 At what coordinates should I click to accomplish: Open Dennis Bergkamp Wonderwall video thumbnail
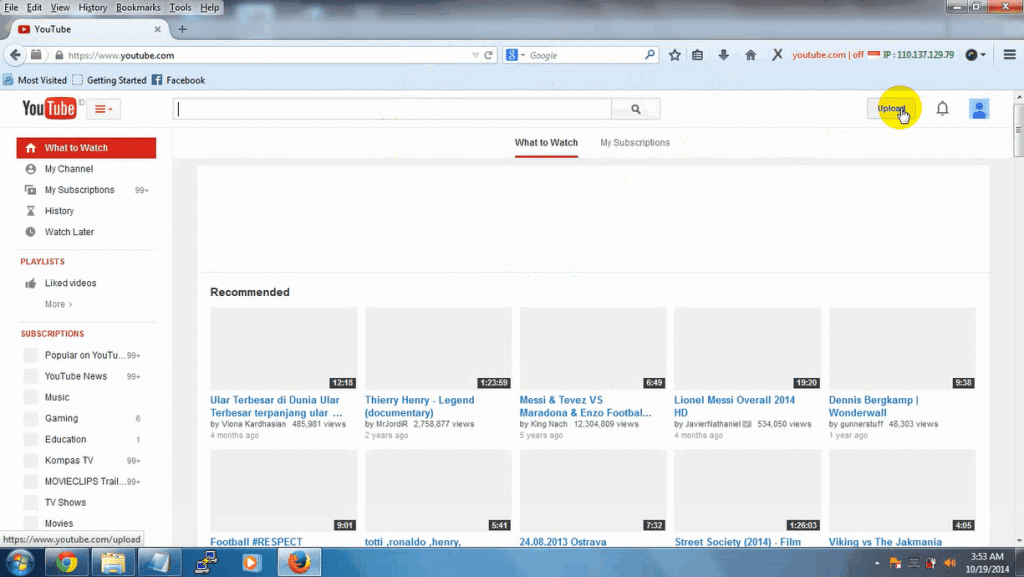click(x=902, y=349)
